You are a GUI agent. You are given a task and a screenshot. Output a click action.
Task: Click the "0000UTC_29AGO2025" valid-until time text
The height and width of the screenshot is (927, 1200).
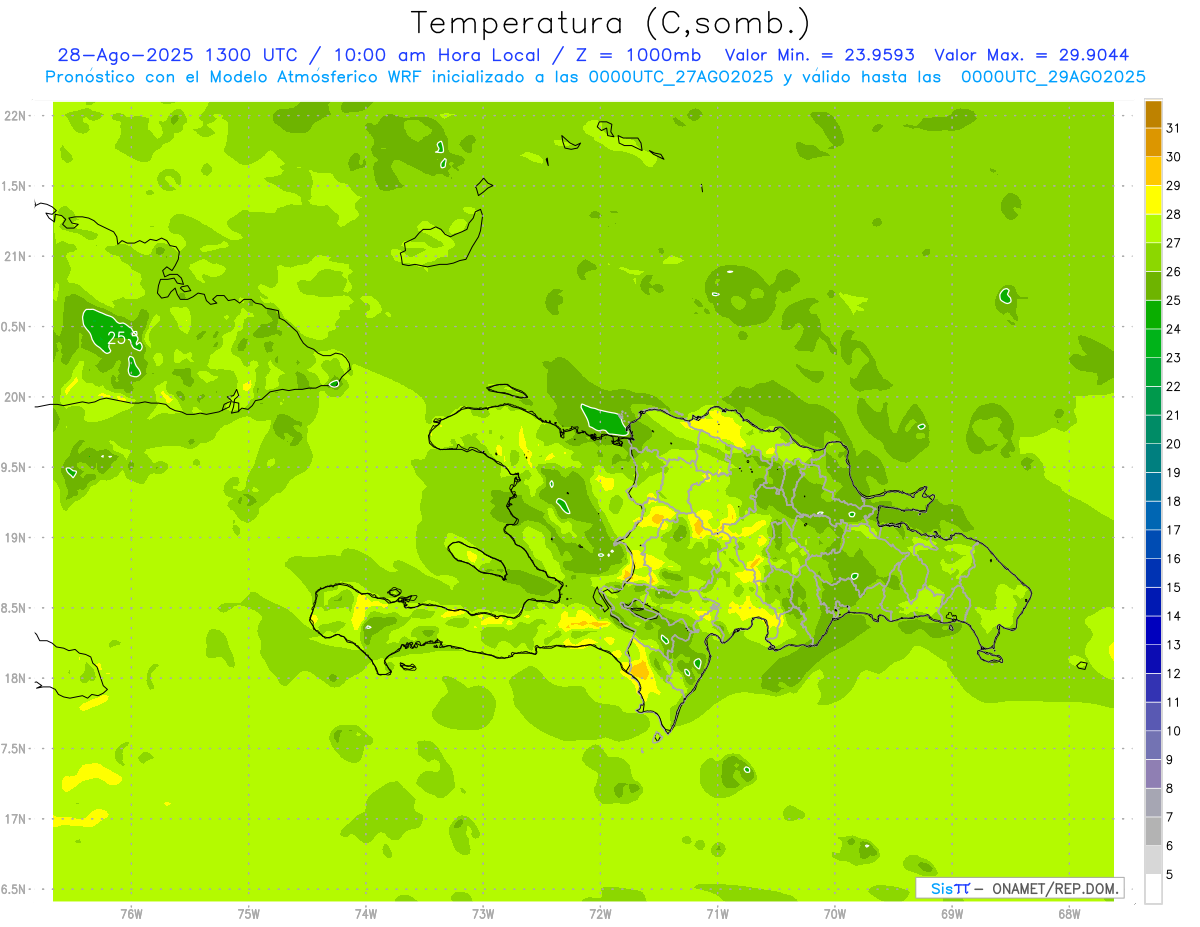(1053, 77)
